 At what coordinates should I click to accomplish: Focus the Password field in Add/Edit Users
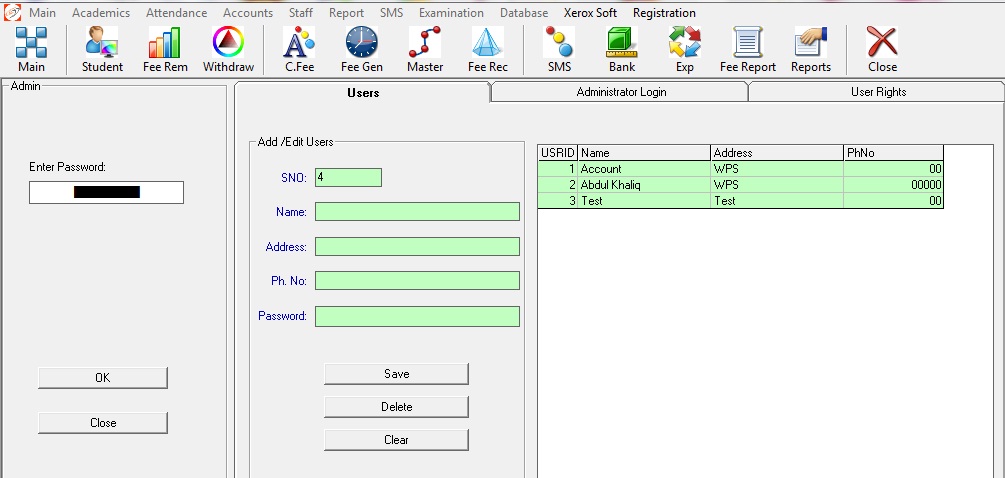point(417,316)
